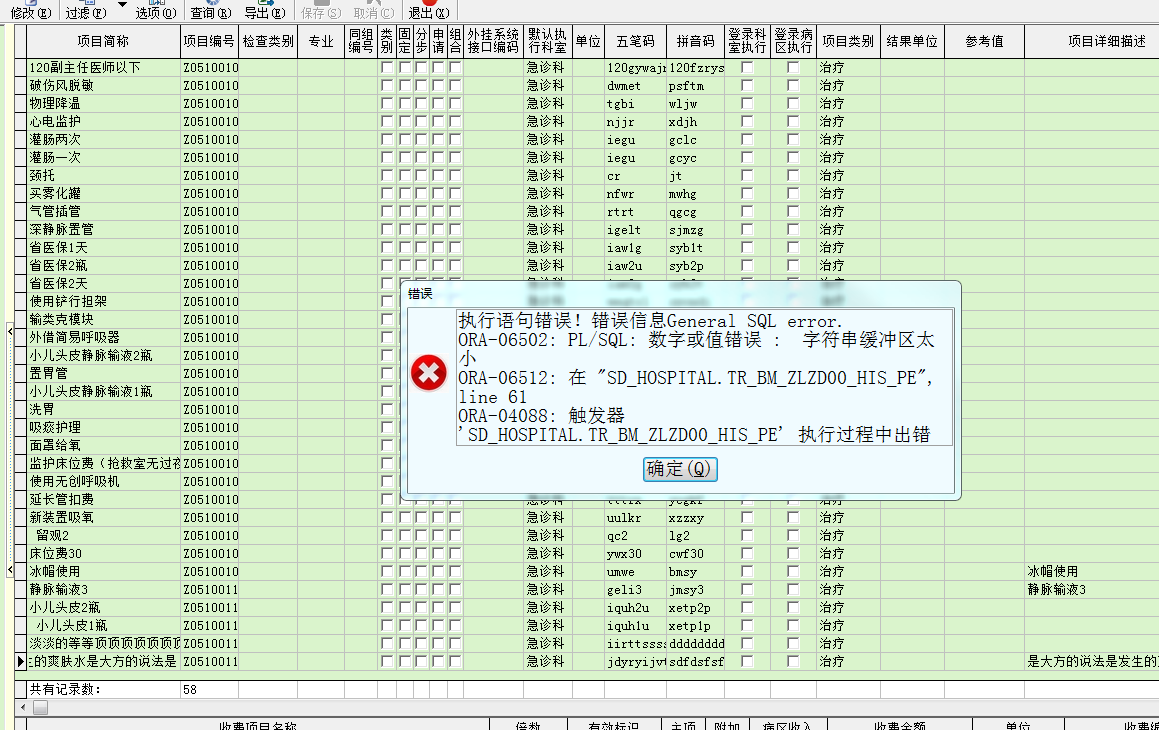This screenshot has height=730, width=1159.
Task: Tick the 类别 checkbox in the 破伤风脱敏 row
Action: (387, 86)
